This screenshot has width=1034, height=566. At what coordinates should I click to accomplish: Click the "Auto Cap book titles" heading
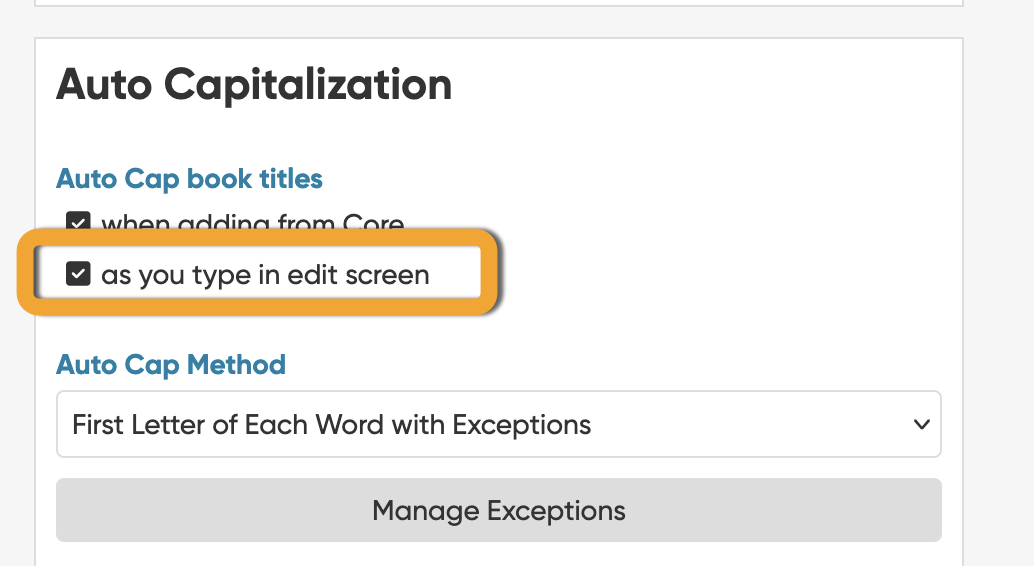pos(189,179)
